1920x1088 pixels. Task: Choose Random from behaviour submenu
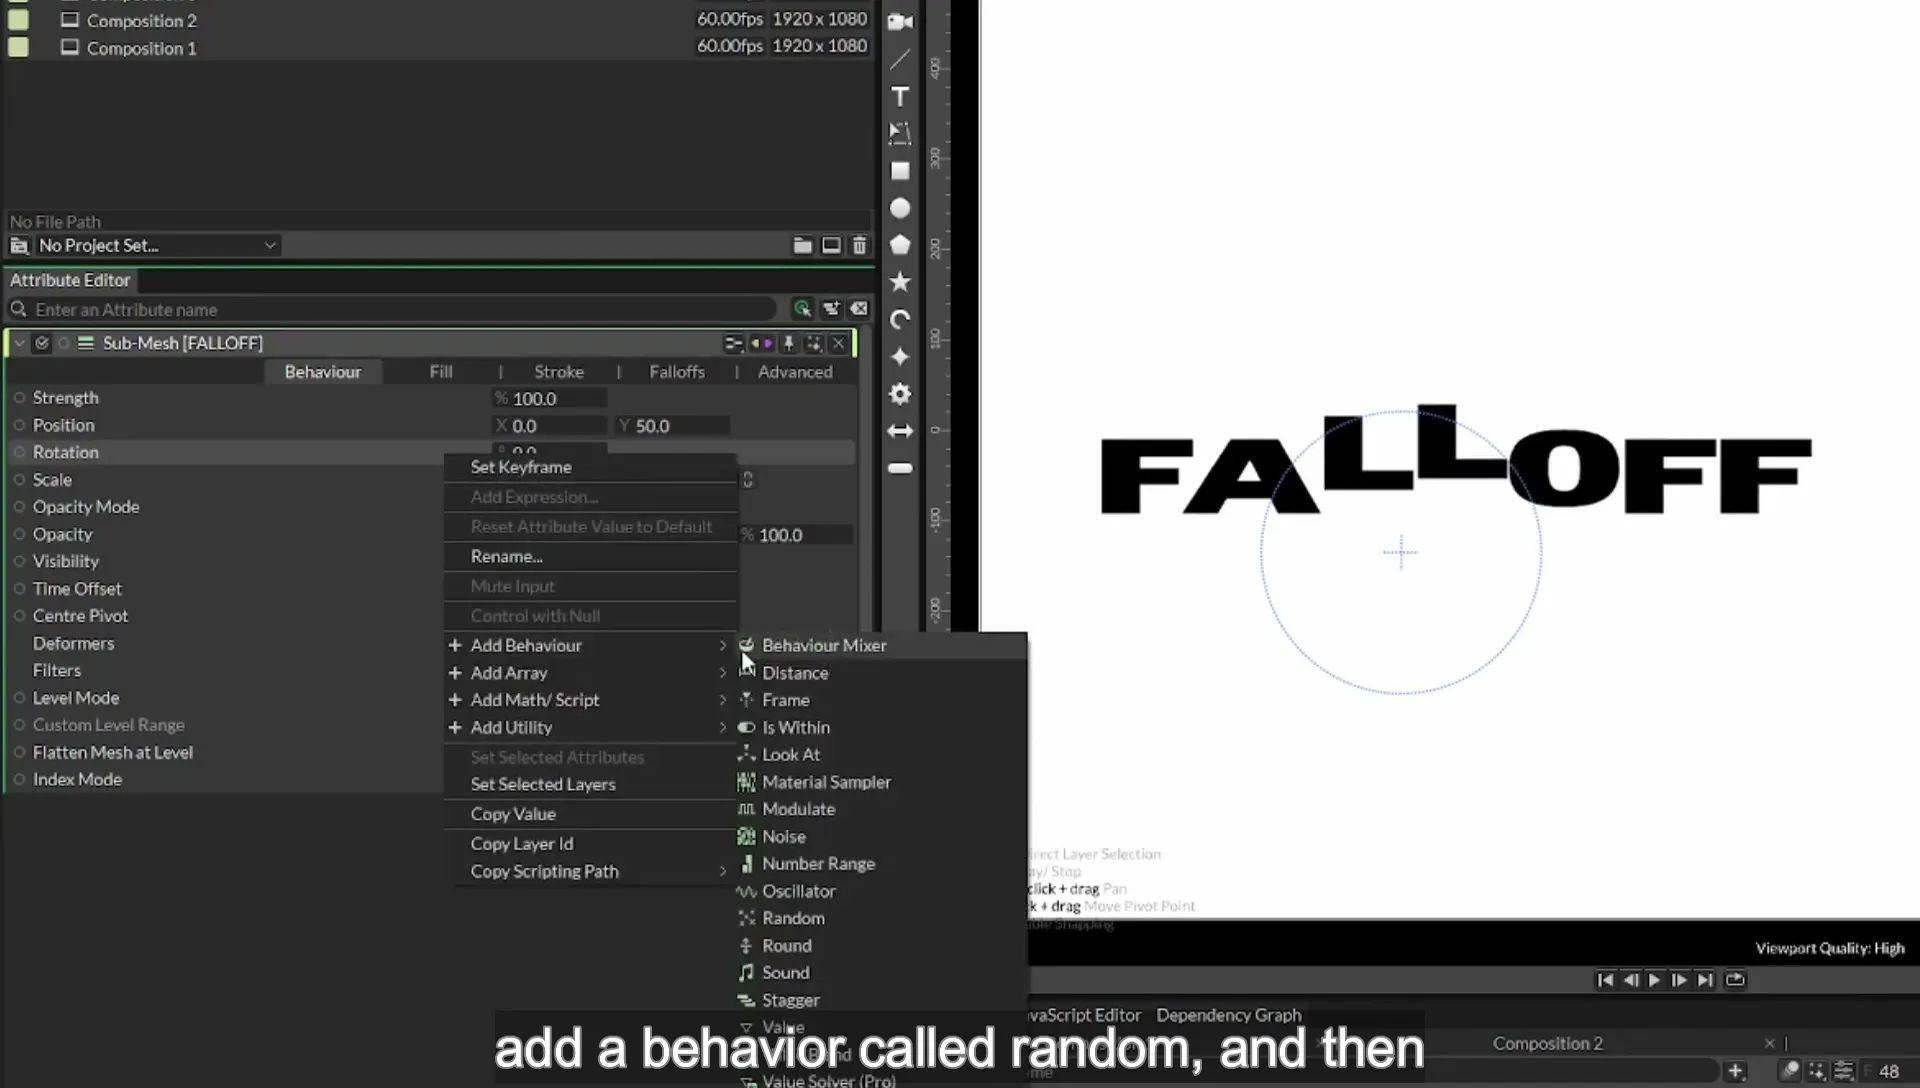[x=793, y=918]
